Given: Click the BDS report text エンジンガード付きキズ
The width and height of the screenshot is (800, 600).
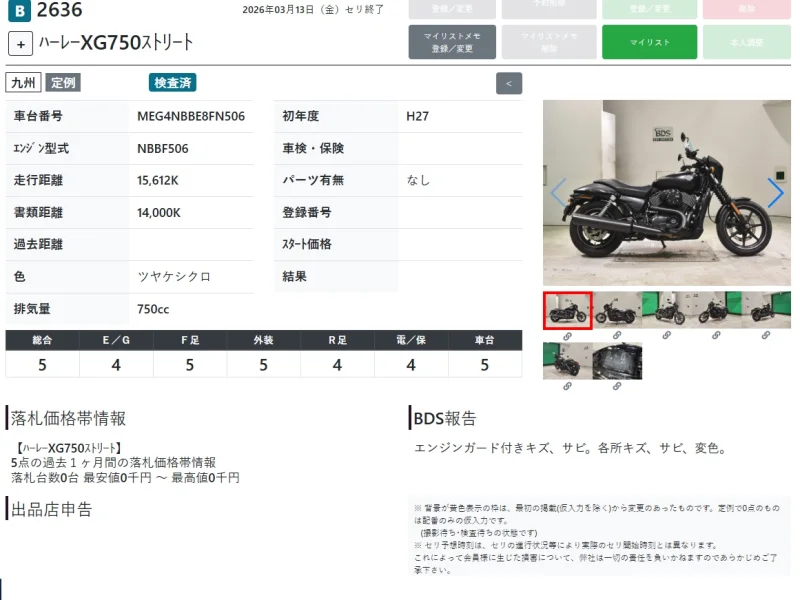Looking at the screenshot, I should point(570,448).
